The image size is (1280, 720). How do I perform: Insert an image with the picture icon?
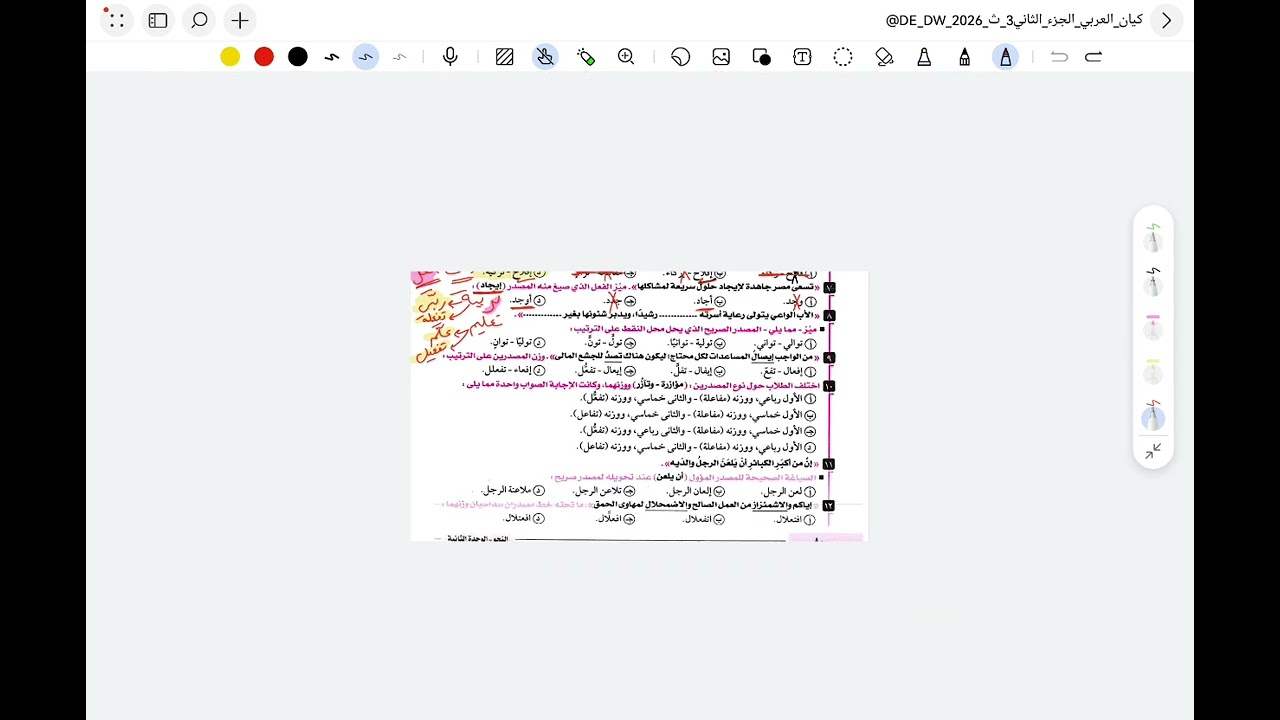pos(721,57)
